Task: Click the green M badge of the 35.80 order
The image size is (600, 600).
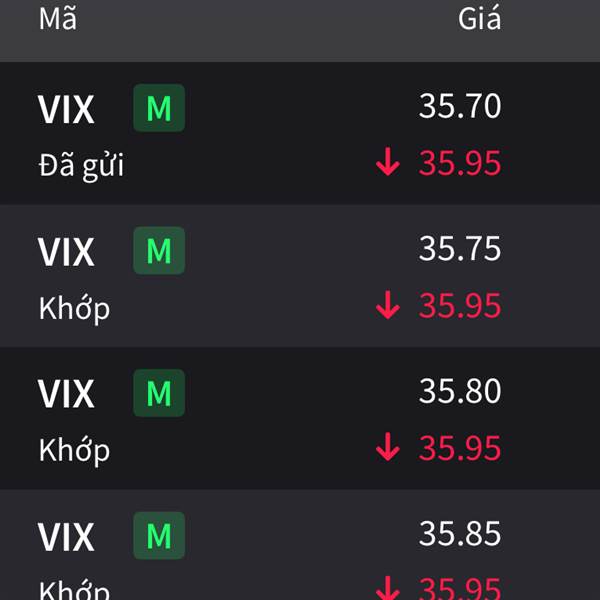Action: pos(159,393)
